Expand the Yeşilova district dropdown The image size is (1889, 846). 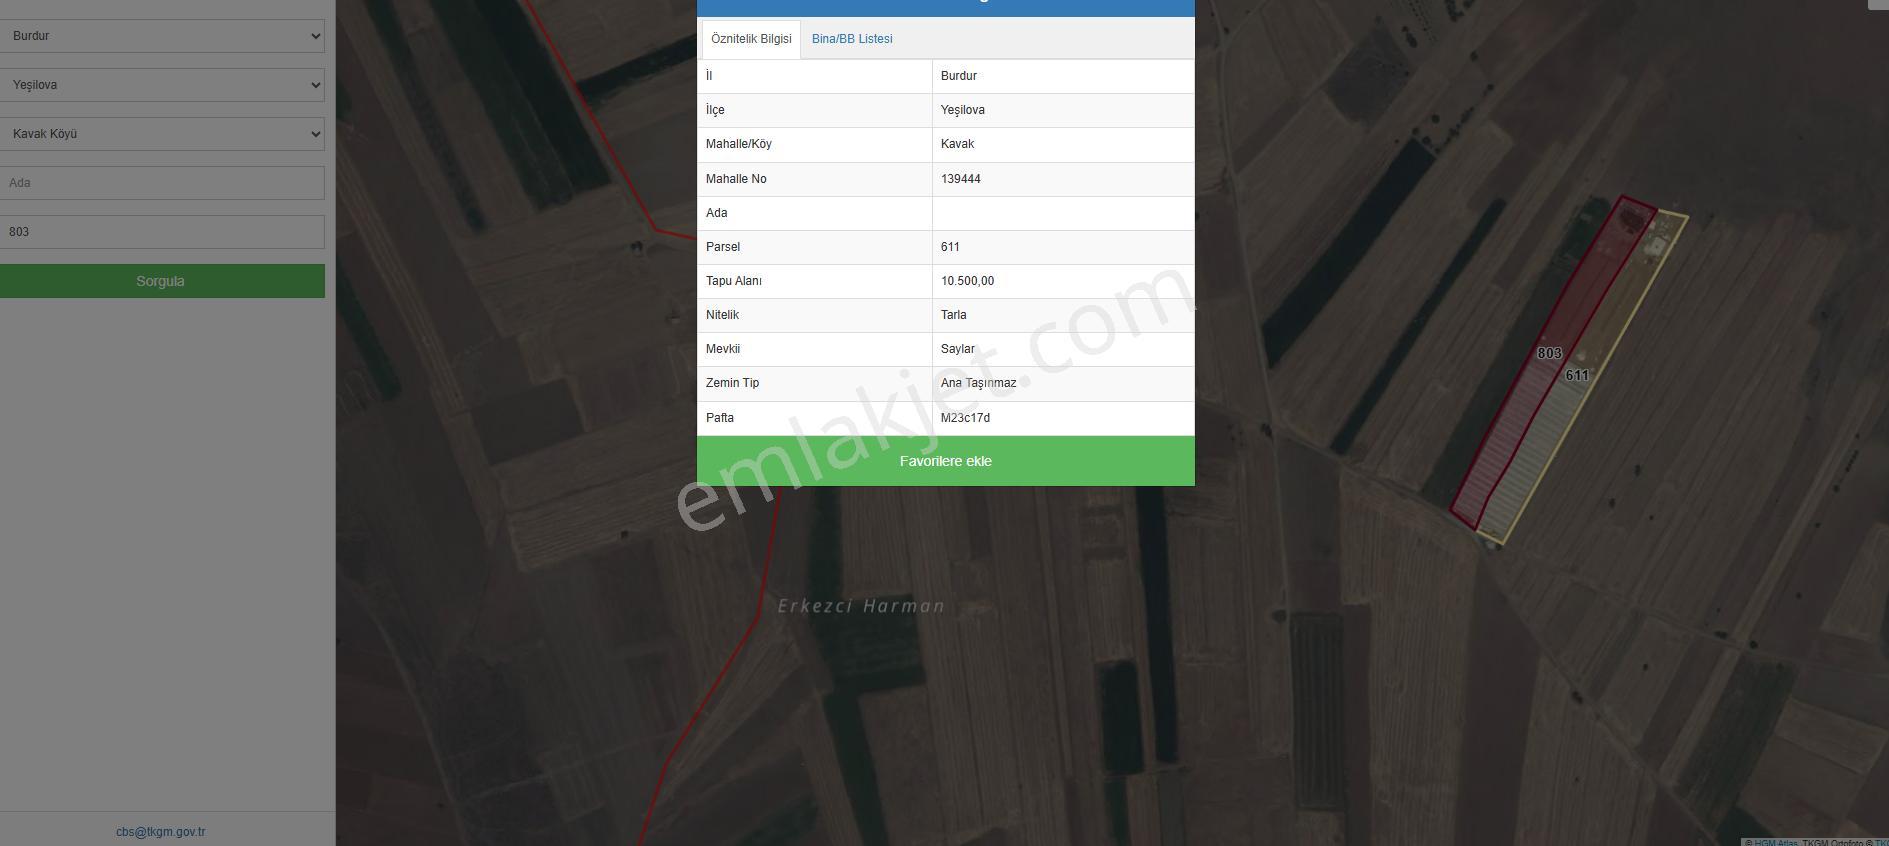162,85
